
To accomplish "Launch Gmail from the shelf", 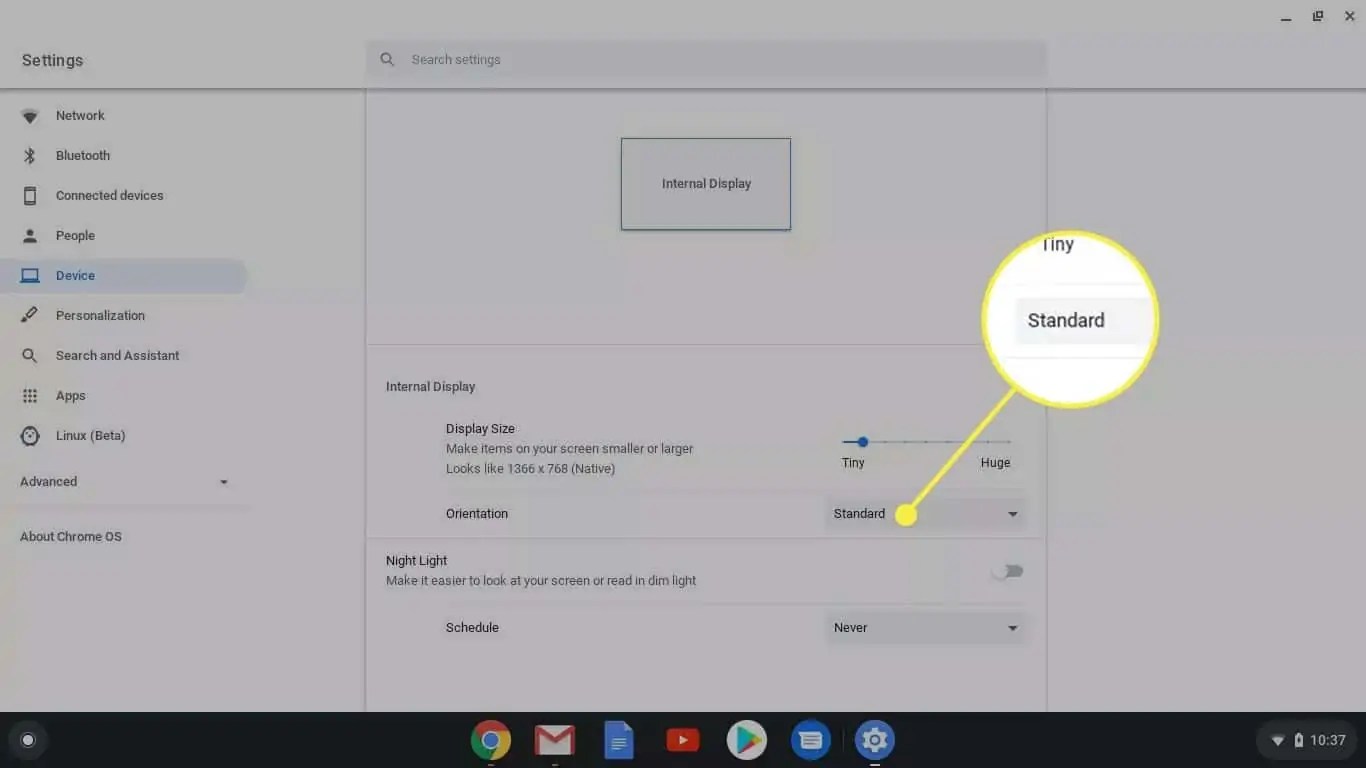I will 555,740.
